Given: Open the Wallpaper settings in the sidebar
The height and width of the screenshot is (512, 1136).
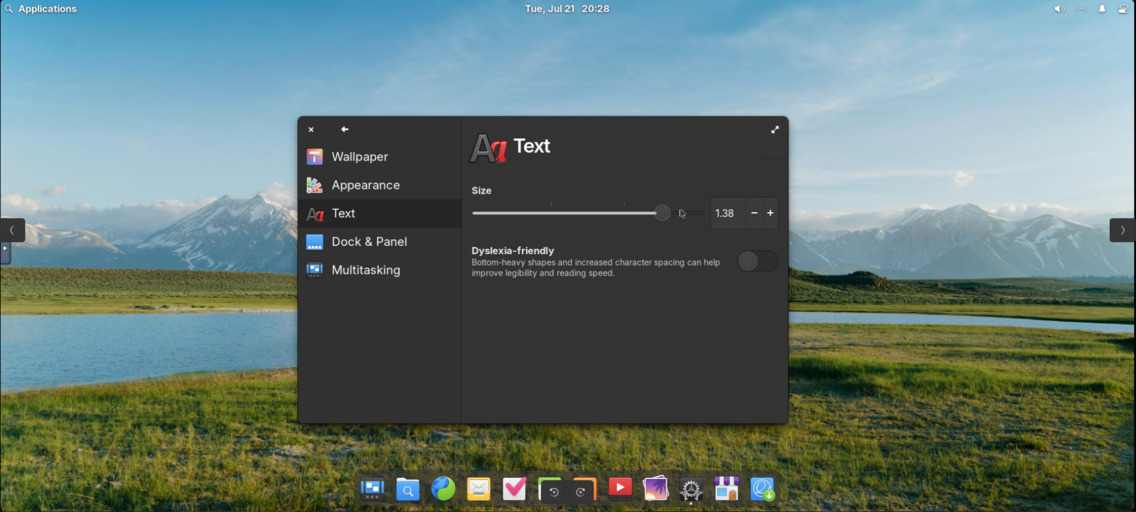Looking at the screenshot, I should pos(380,156).
